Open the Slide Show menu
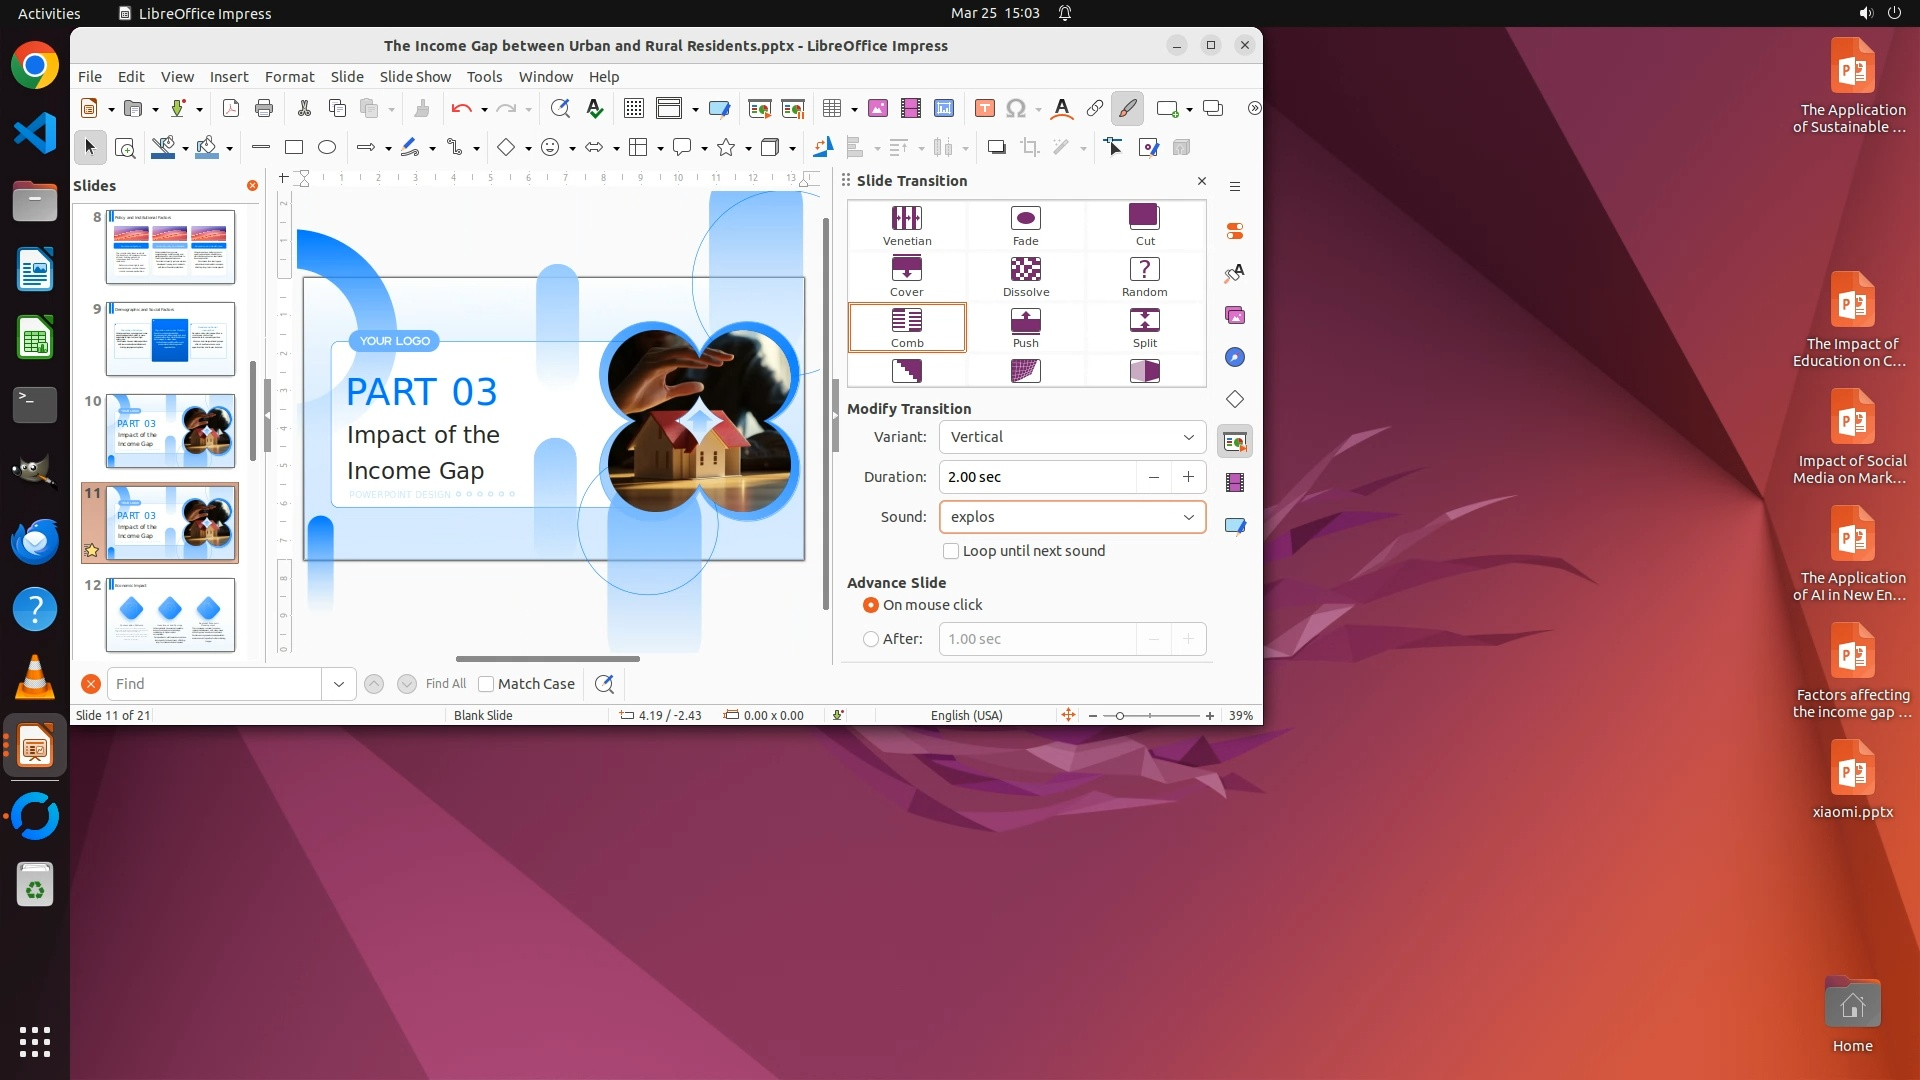1920x1080 pixels. click(x=415, y=77)
